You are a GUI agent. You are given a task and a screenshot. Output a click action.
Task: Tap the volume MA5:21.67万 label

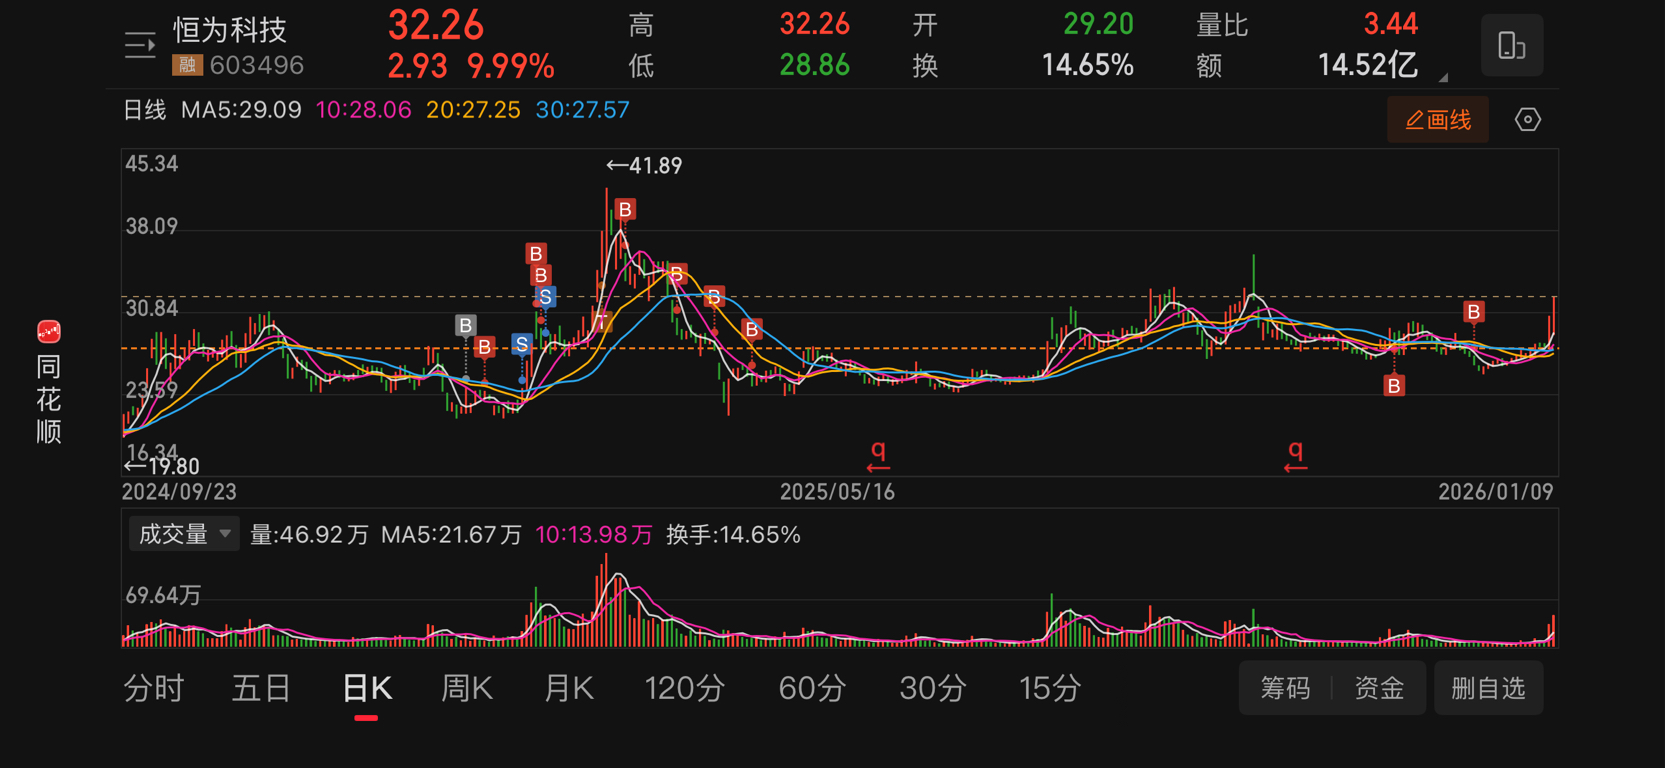coord(452,535)
